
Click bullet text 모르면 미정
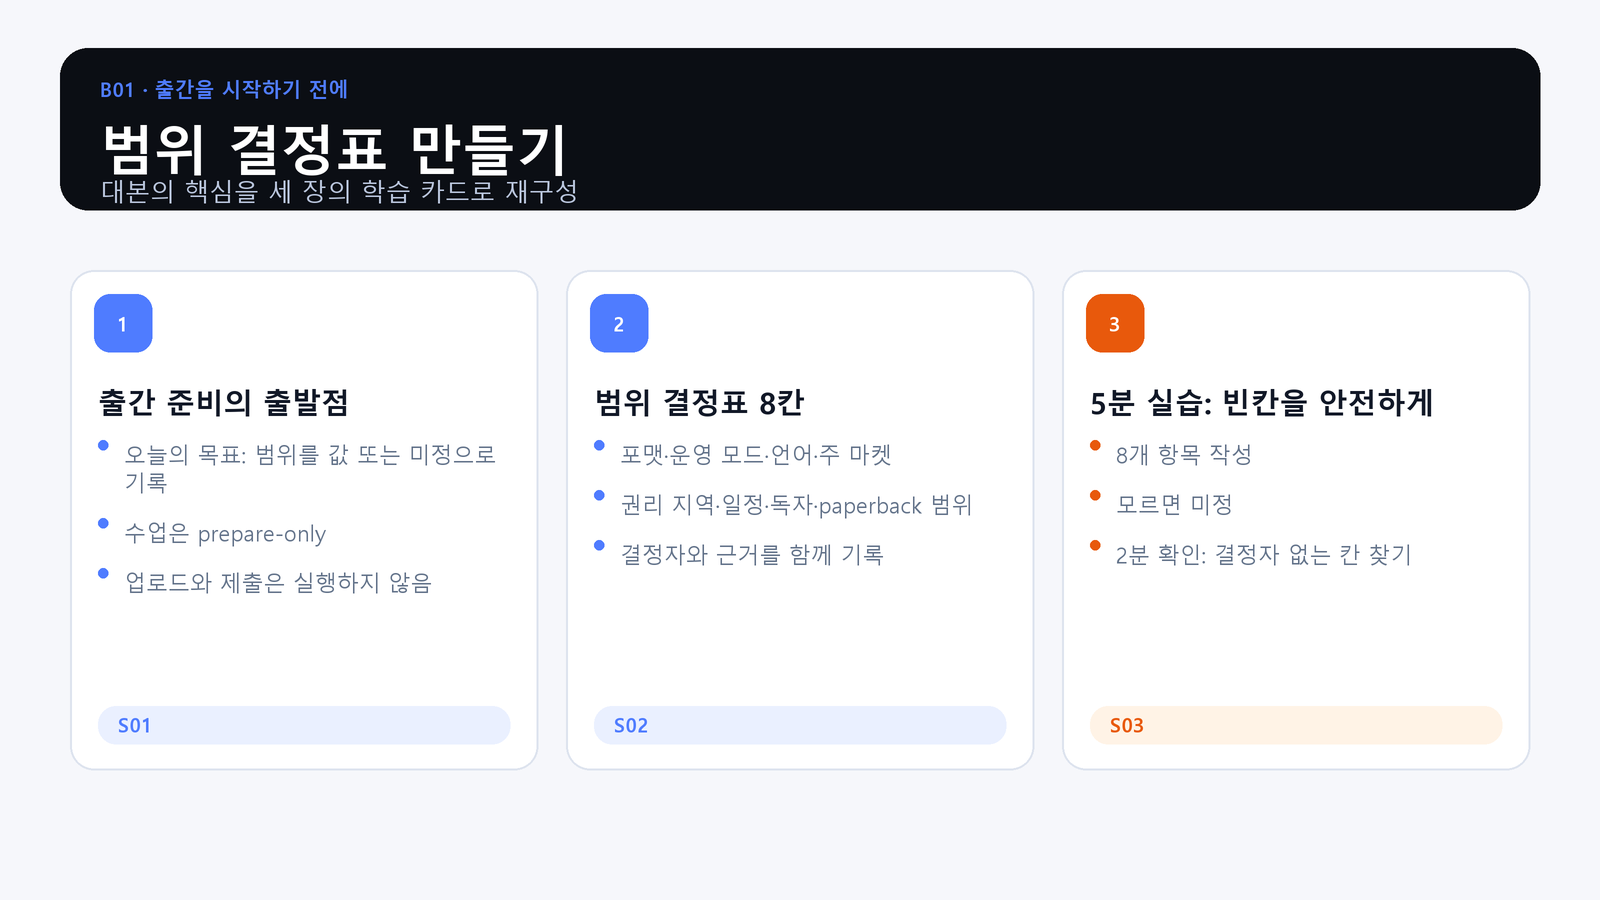pyautogui.click(x=1174, y=505)
